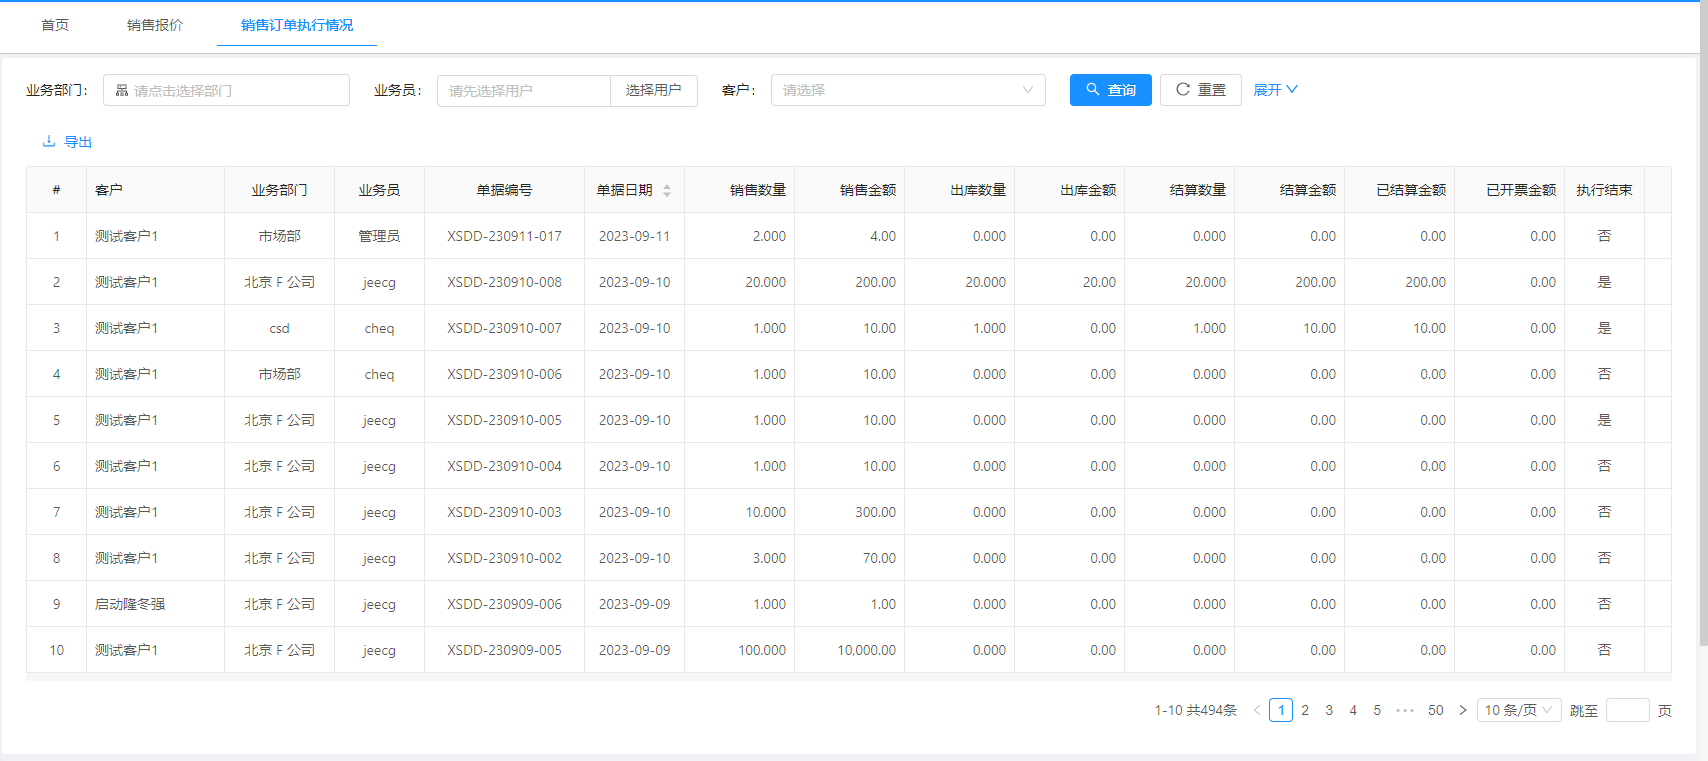This screenshot has width=1708, height=761.
Task: Click the 执行结束 column header
Action: pyautogui.click(x=1604, y=190)
